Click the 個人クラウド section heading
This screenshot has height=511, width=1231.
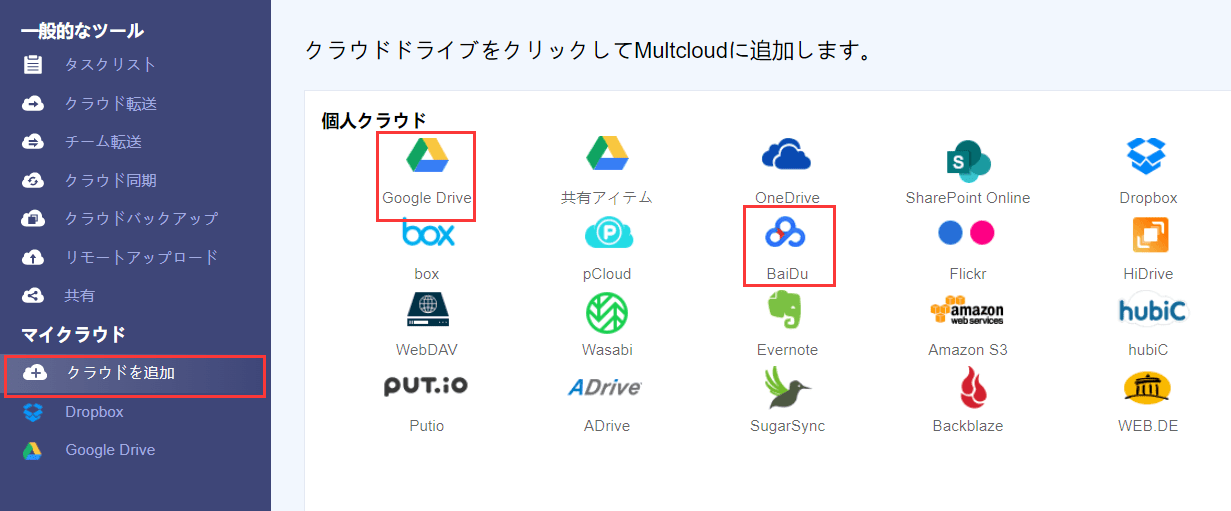374,120
